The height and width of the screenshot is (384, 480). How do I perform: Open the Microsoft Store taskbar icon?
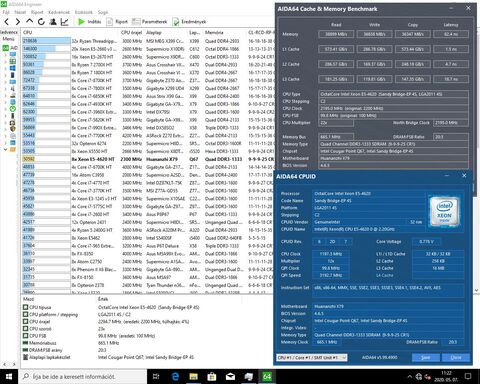pyautogui.click(x=212, y=377)
